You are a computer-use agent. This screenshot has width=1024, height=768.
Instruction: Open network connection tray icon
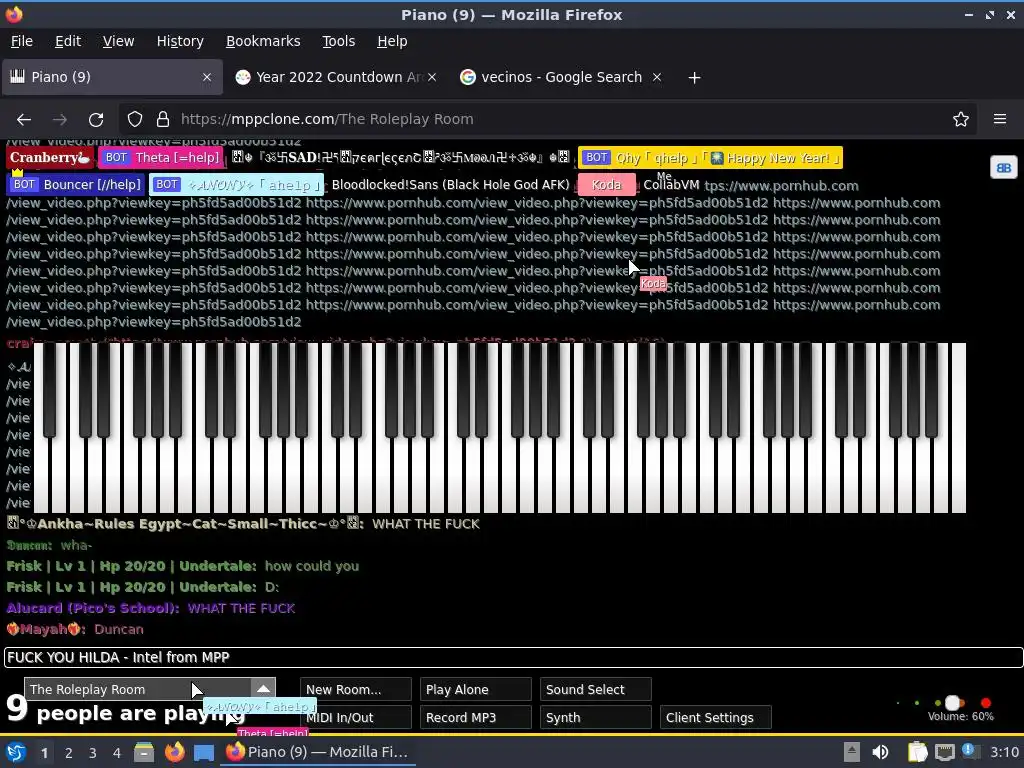944,752
